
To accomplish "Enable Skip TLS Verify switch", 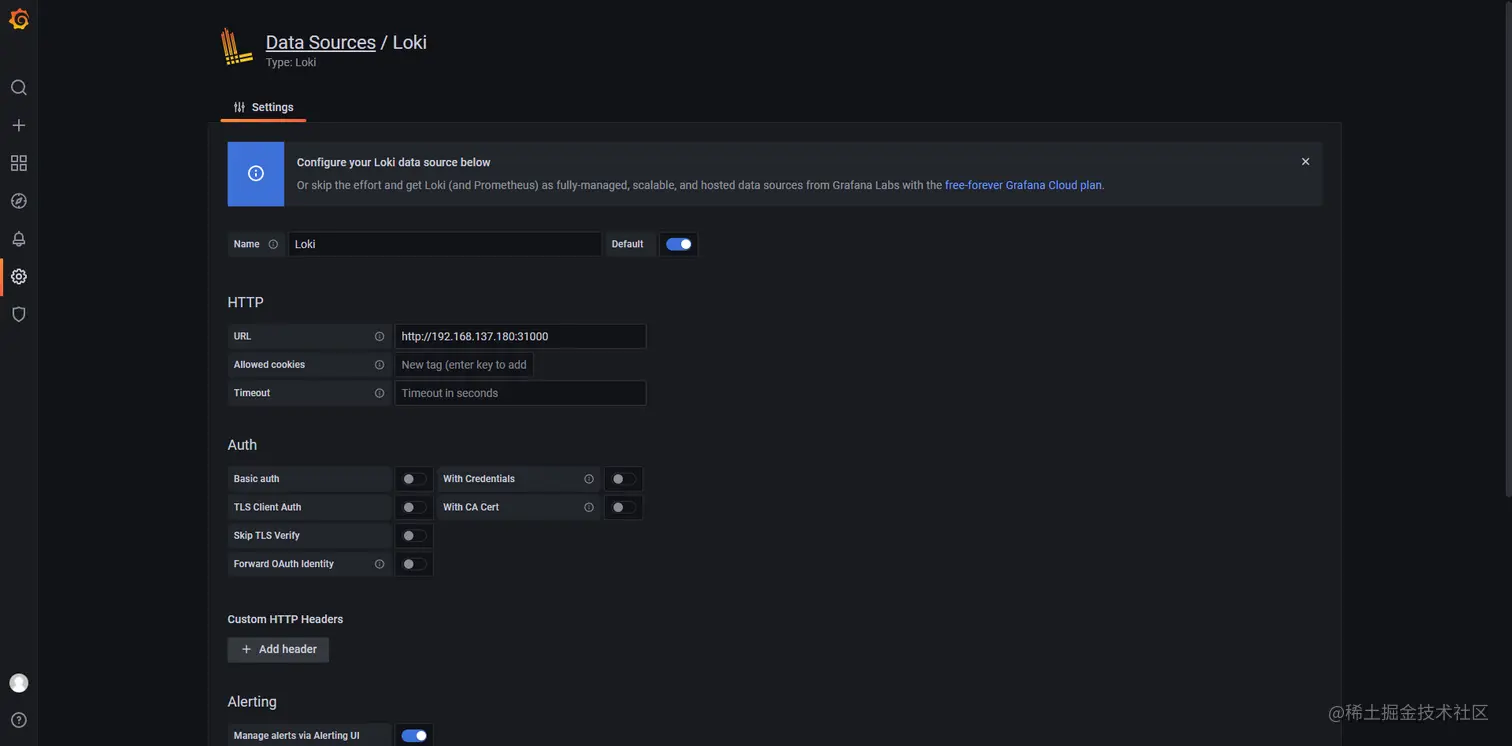I will tap(414, 536).
